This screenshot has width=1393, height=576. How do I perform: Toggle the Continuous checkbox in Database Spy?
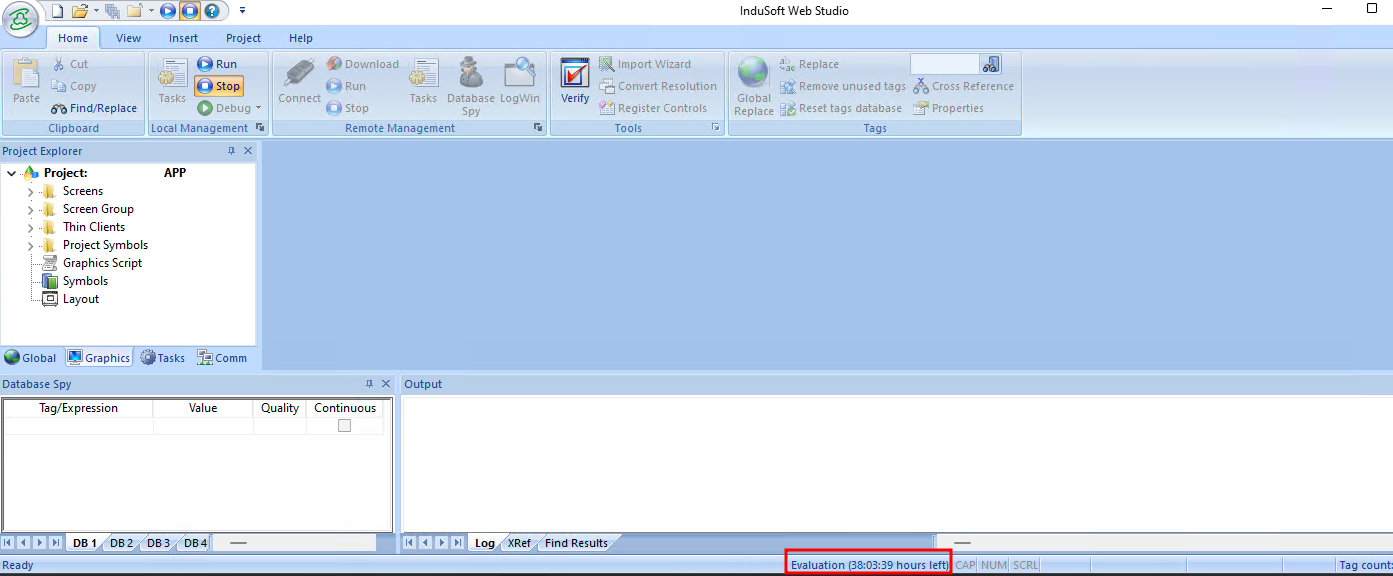pos(344,425)
